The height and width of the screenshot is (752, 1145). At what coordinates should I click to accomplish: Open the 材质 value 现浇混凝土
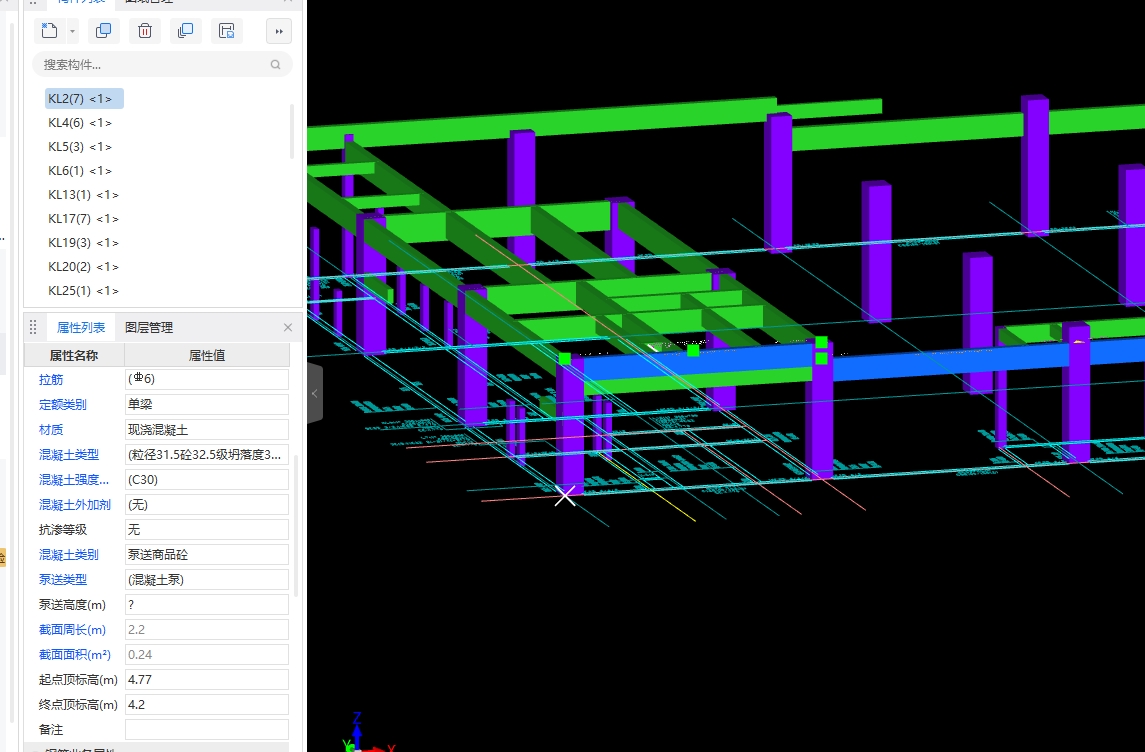tap(207, 429)
